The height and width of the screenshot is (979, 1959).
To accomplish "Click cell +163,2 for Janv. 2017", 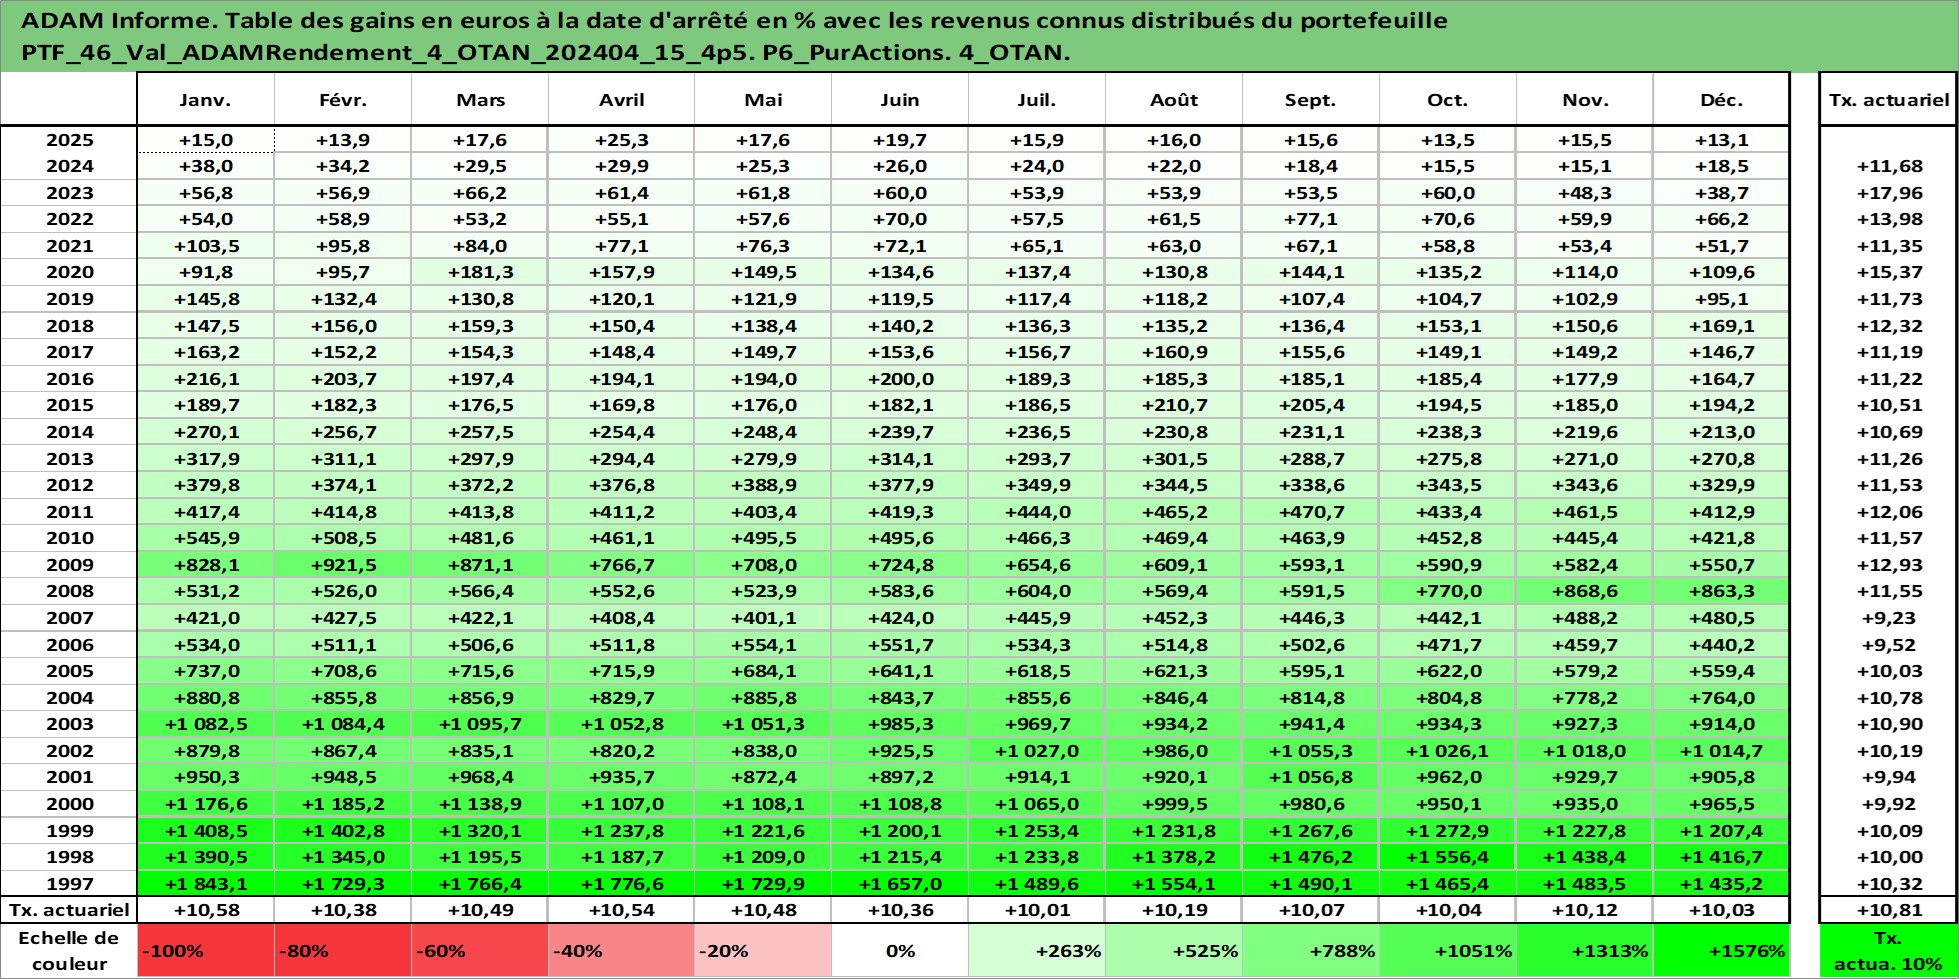I will 205,352.
